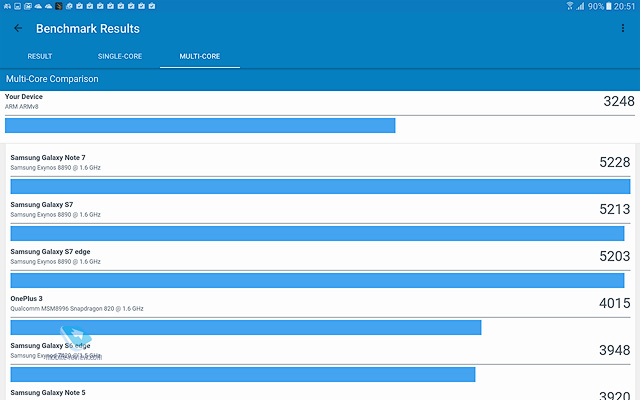Switch to the RESULT tab

coord(40,56)
